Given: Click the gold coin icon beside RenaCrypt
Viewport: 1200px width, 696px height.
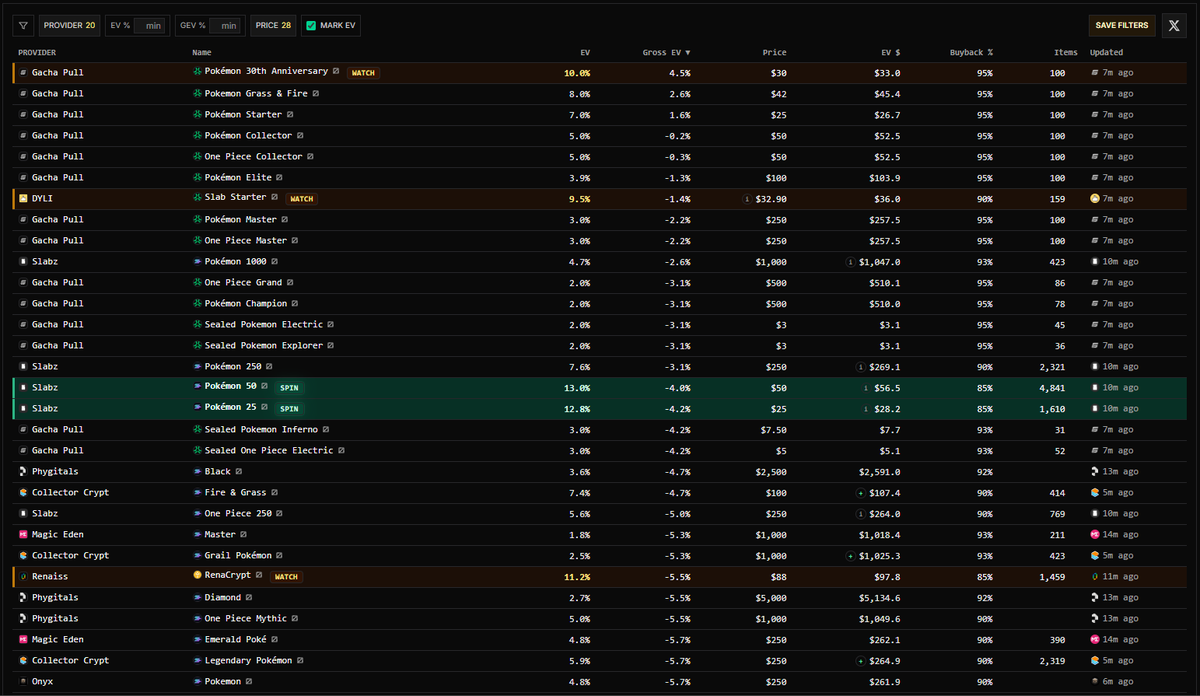Looking at the screenshot, I should (197, 576).
